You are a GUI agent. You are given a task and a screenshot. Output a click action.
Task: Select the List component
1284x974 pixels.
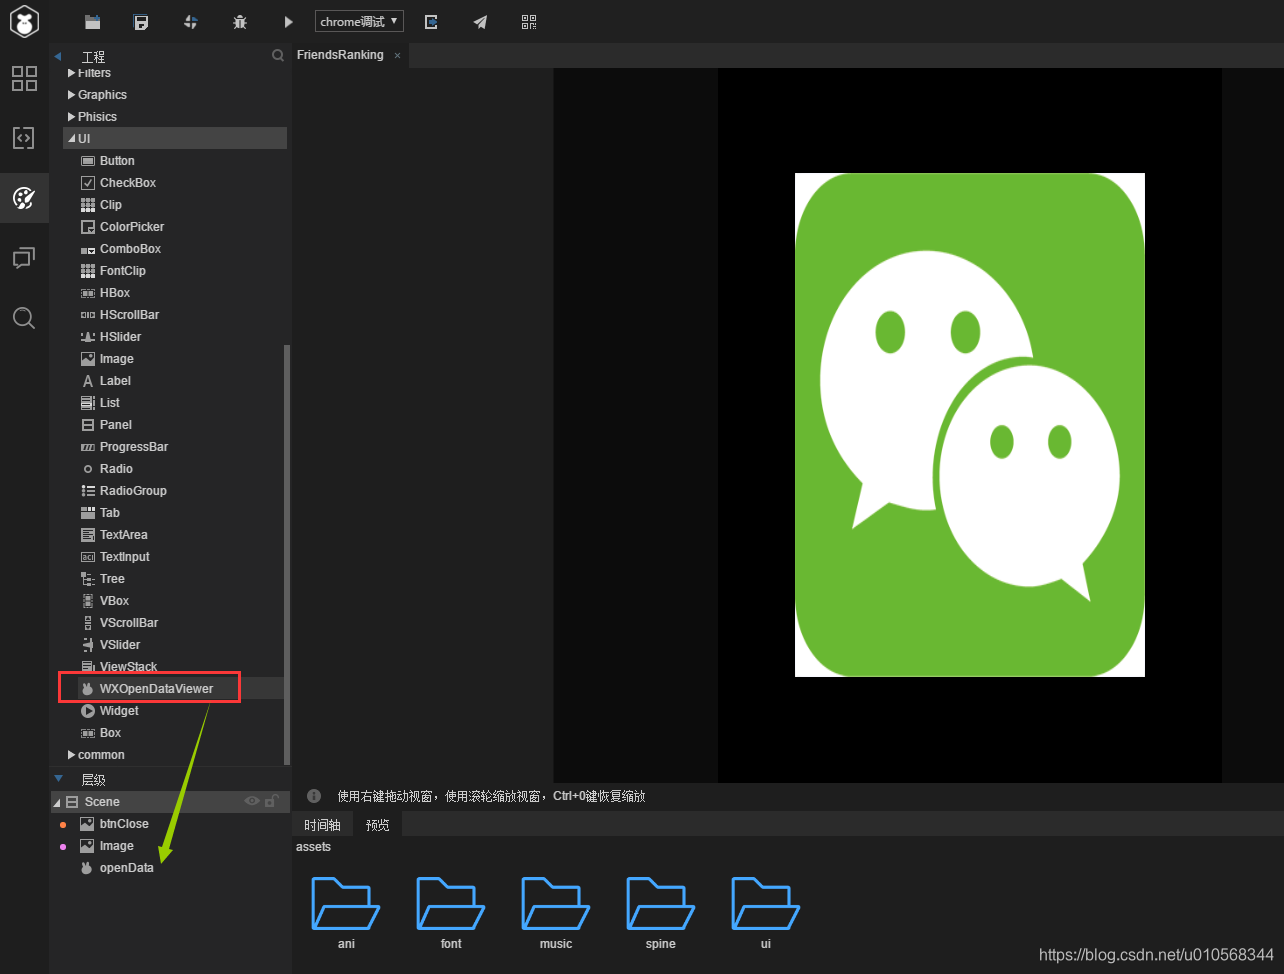click(x=110, y=403)
